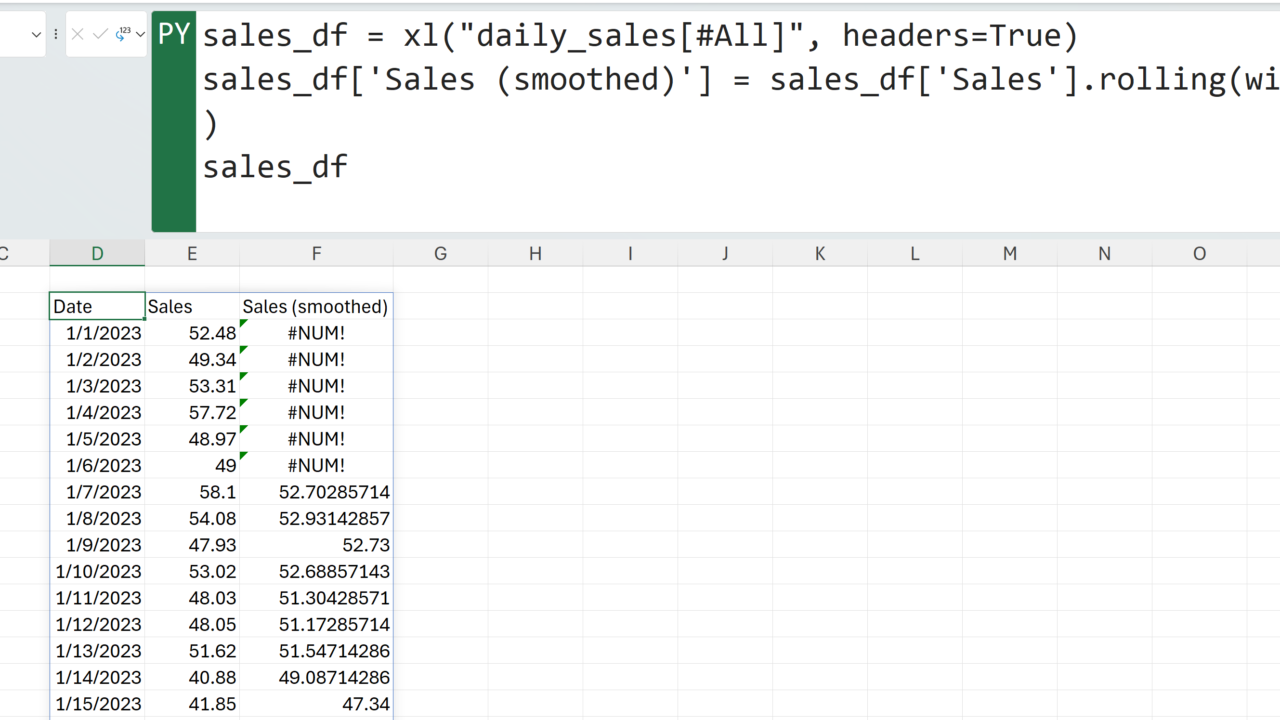
Task: Select the Sales value 53.31
Action: (x=192, y=386)
